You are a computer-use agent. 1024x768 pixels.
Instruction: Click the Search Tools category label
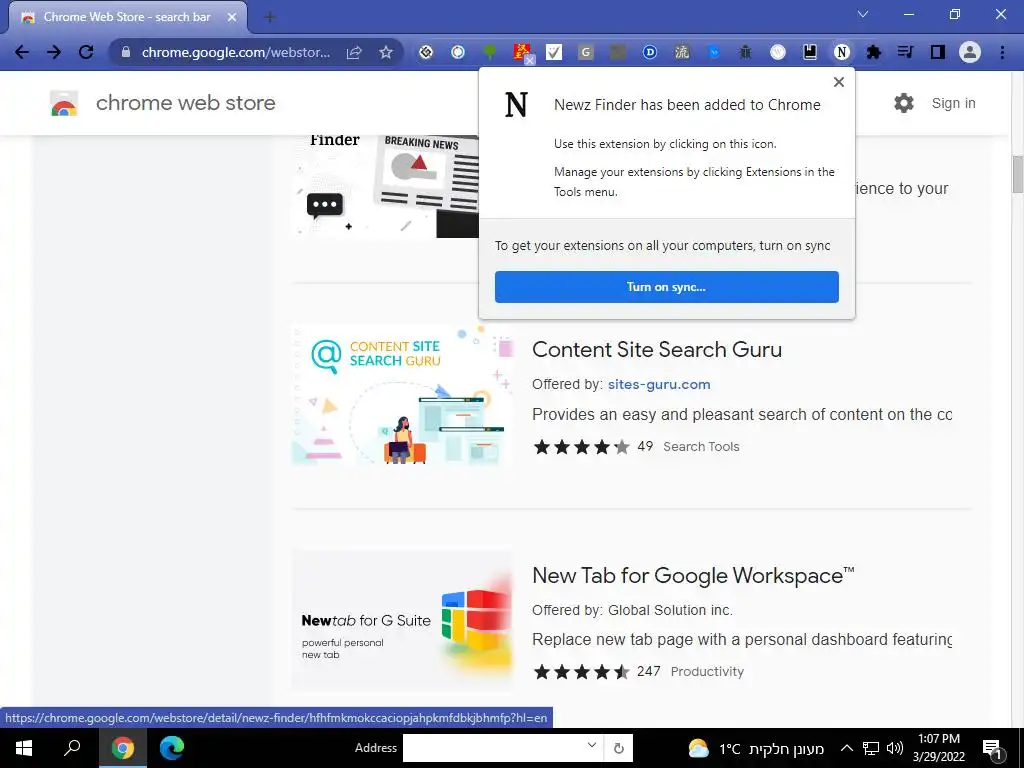[x=701, y=447]
